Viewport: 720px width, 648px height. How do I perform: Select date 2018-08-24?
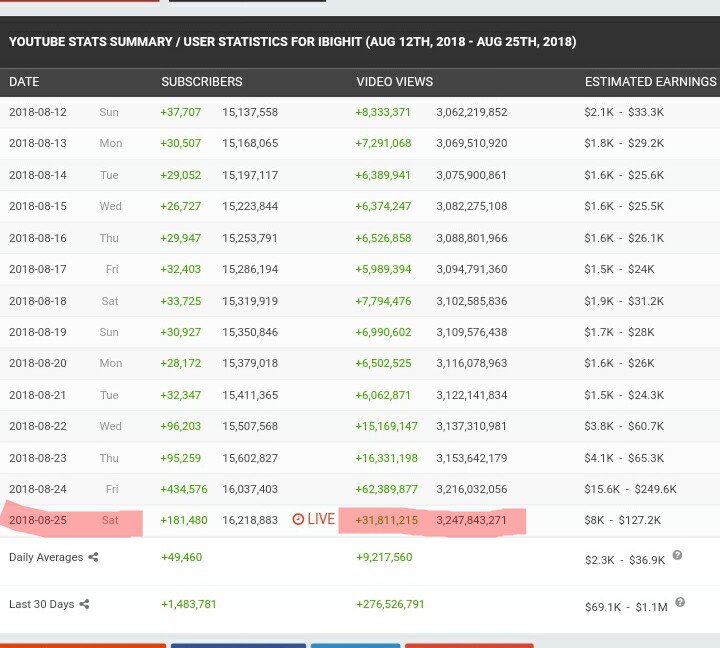coord(38,489)
